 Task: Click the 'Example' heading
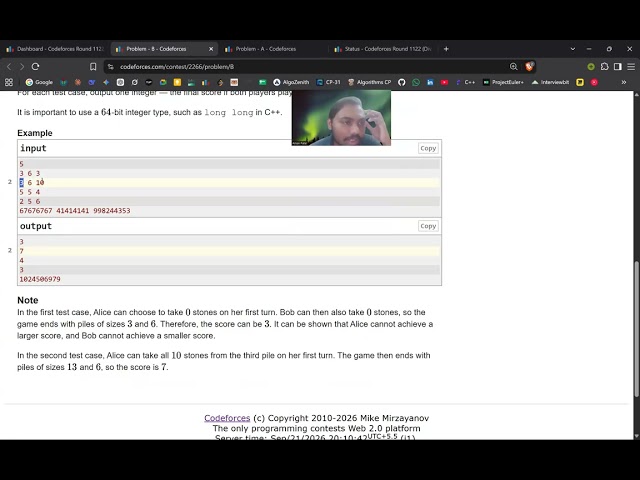pos(35,133)
